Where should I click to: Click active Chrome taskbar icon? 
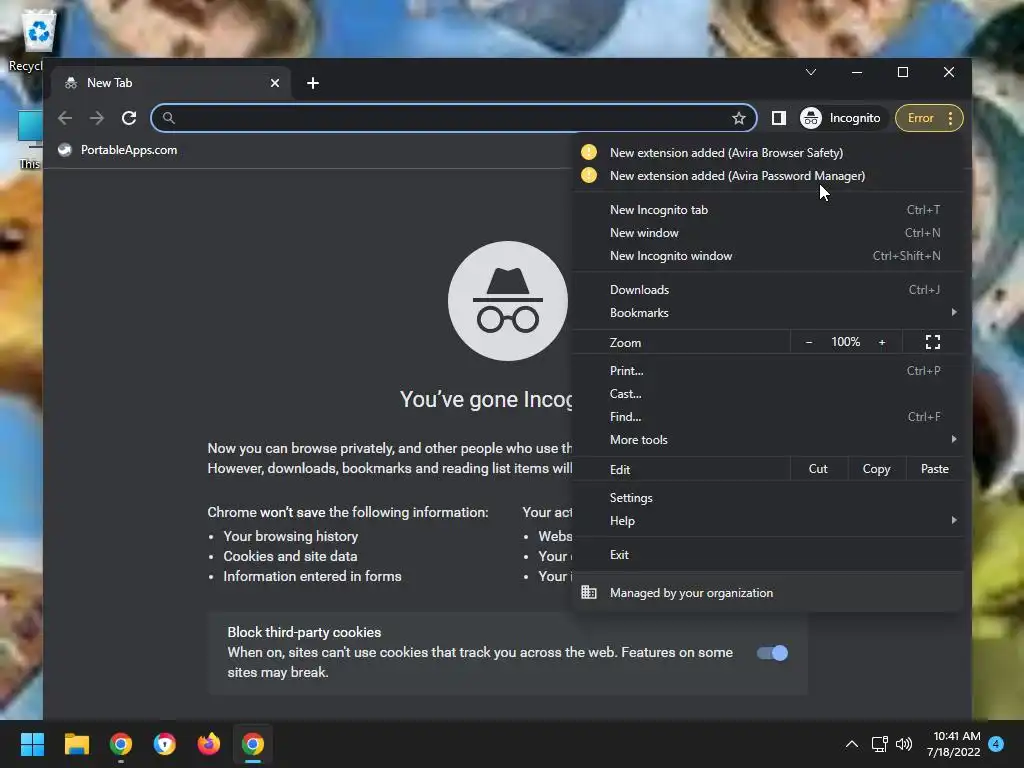point(253,744)
